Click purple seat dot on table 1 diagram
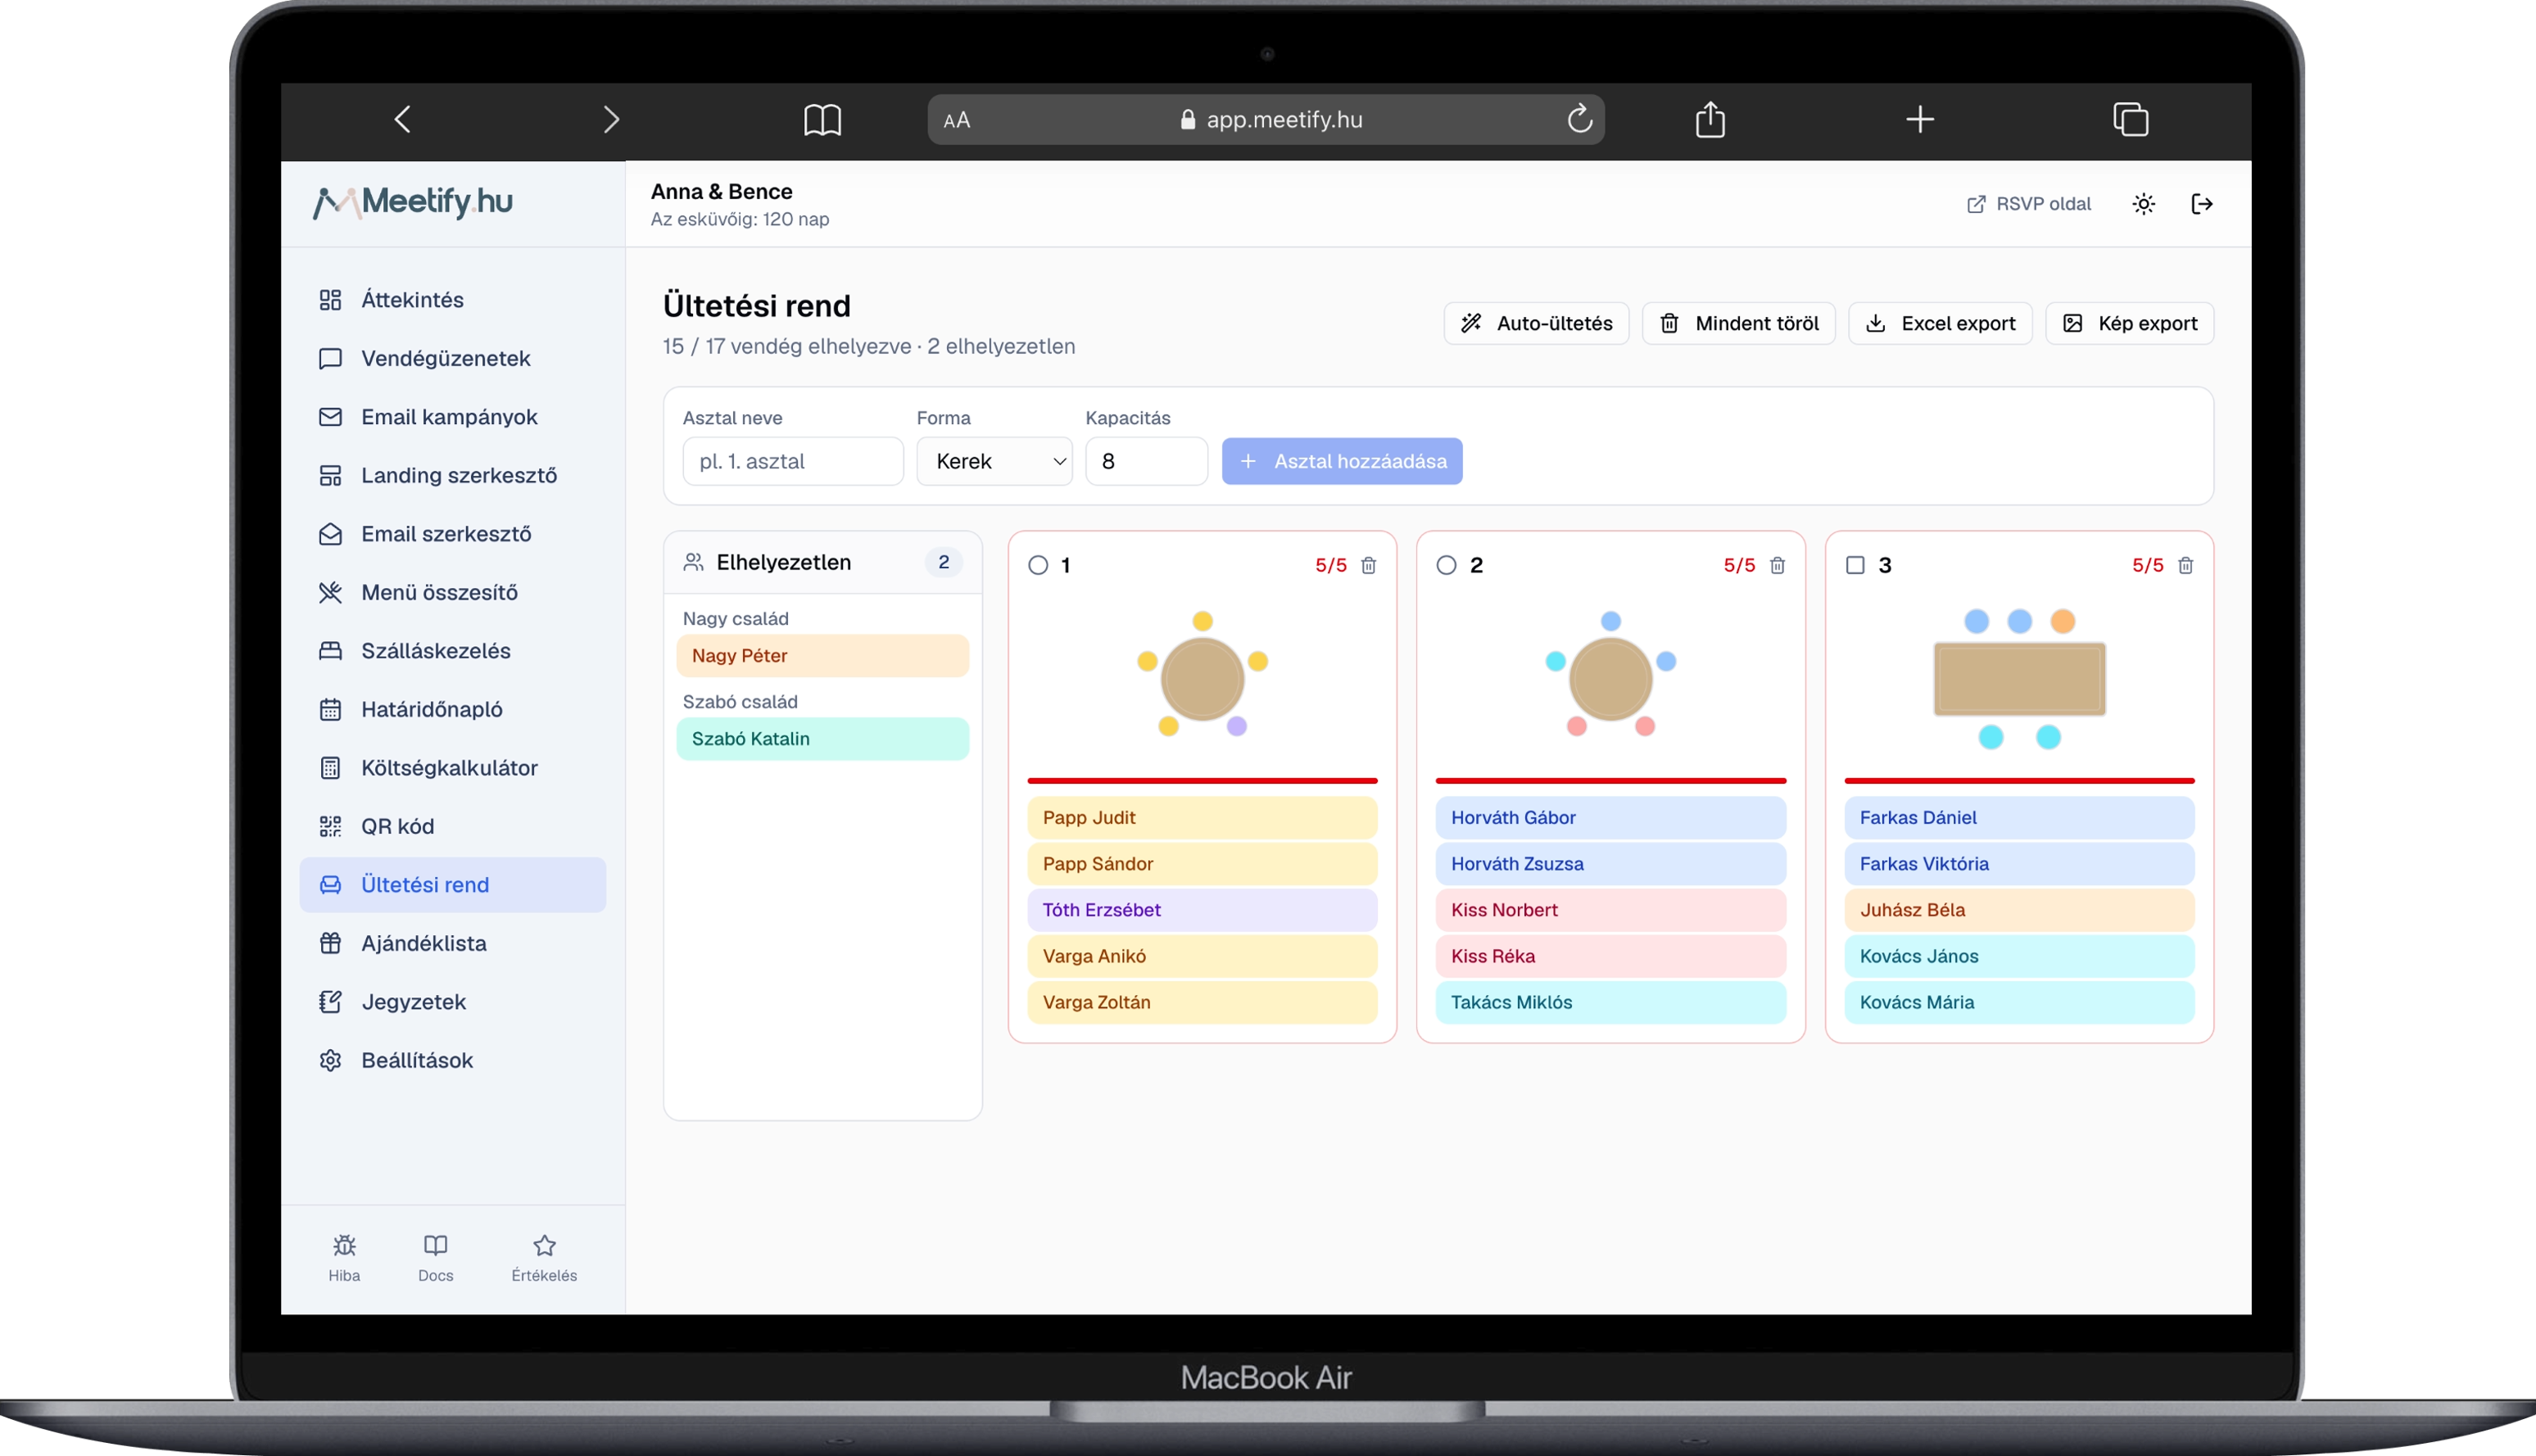The image size is (2536, 1456). [x=1237, y=727]
